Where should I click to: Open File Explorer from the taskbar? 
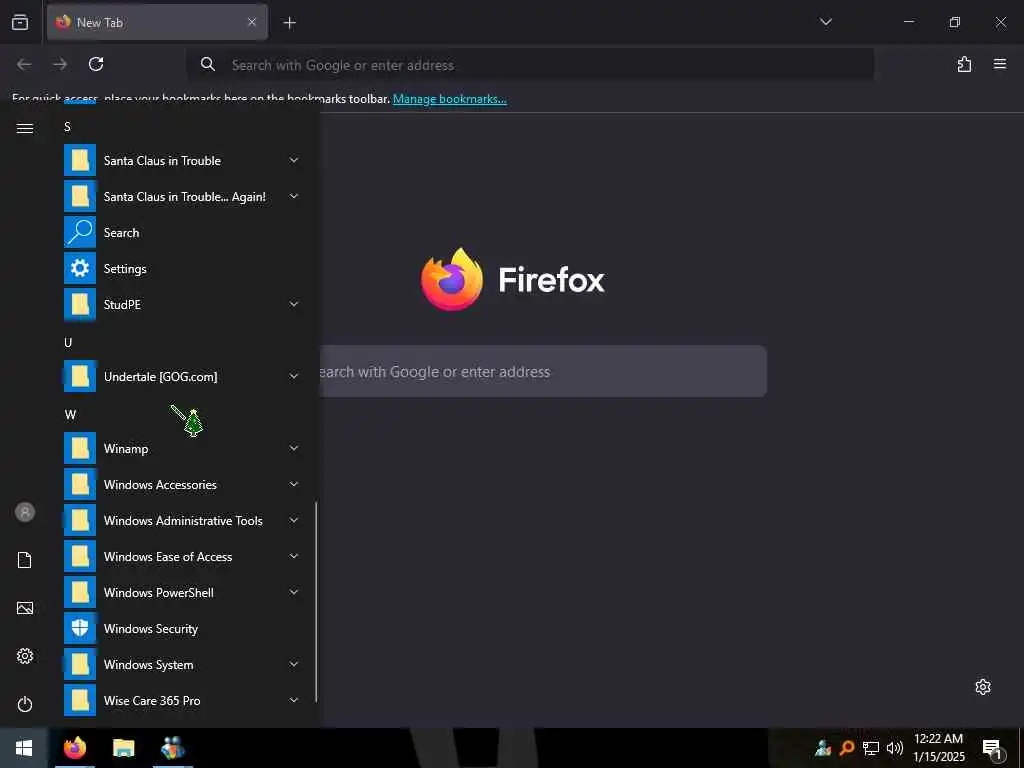pos(123,748)
